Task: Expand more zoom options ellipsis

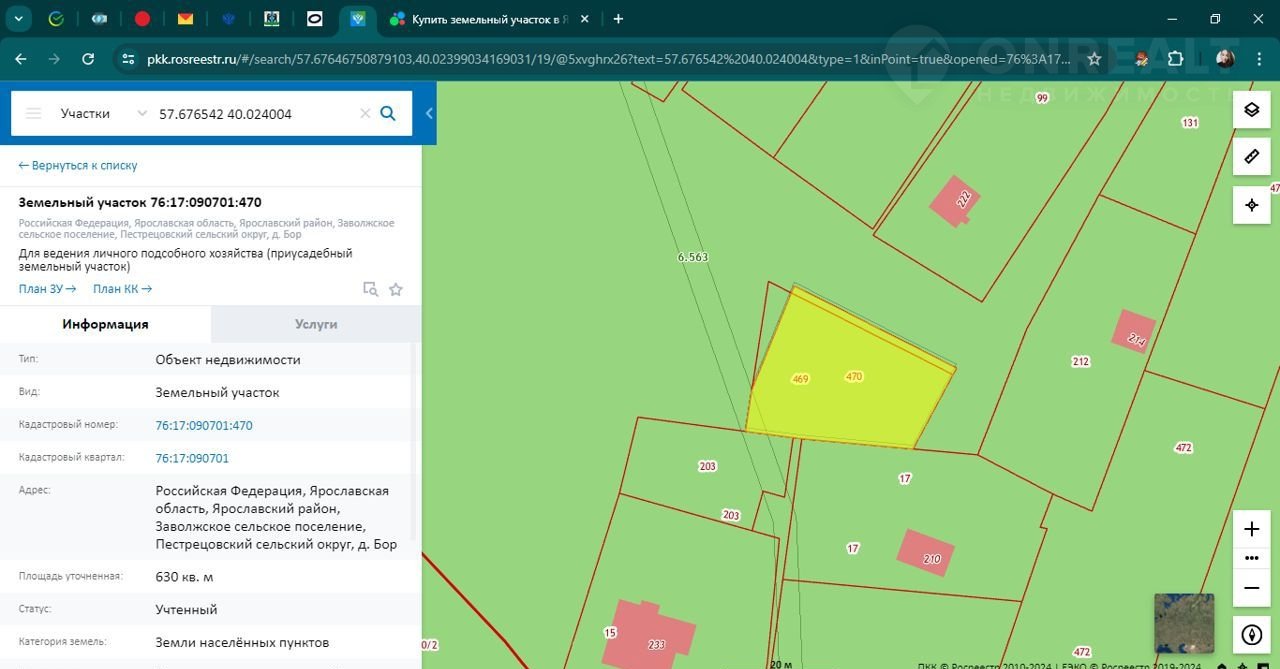Action: tap(1251, 558)
